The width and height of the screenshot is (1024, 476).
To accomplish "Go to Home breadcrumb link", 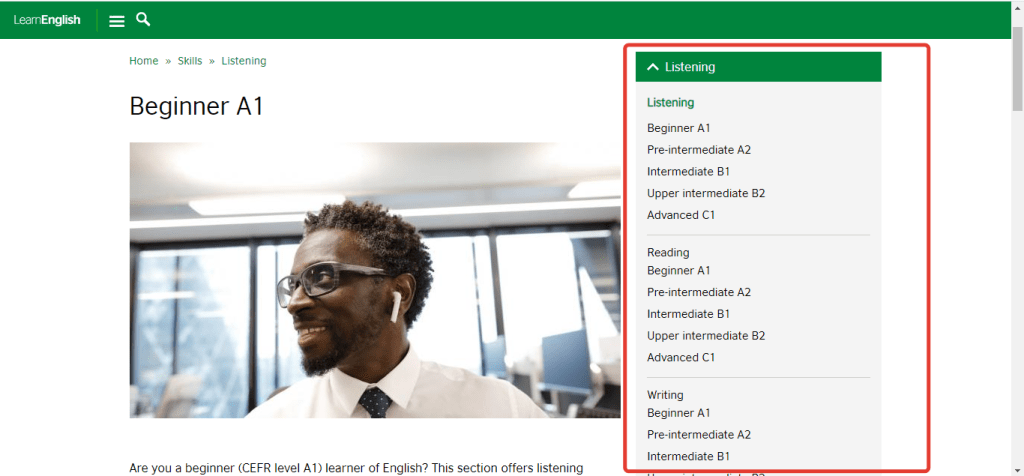I will pyautogui.click(x=143, y=61).
